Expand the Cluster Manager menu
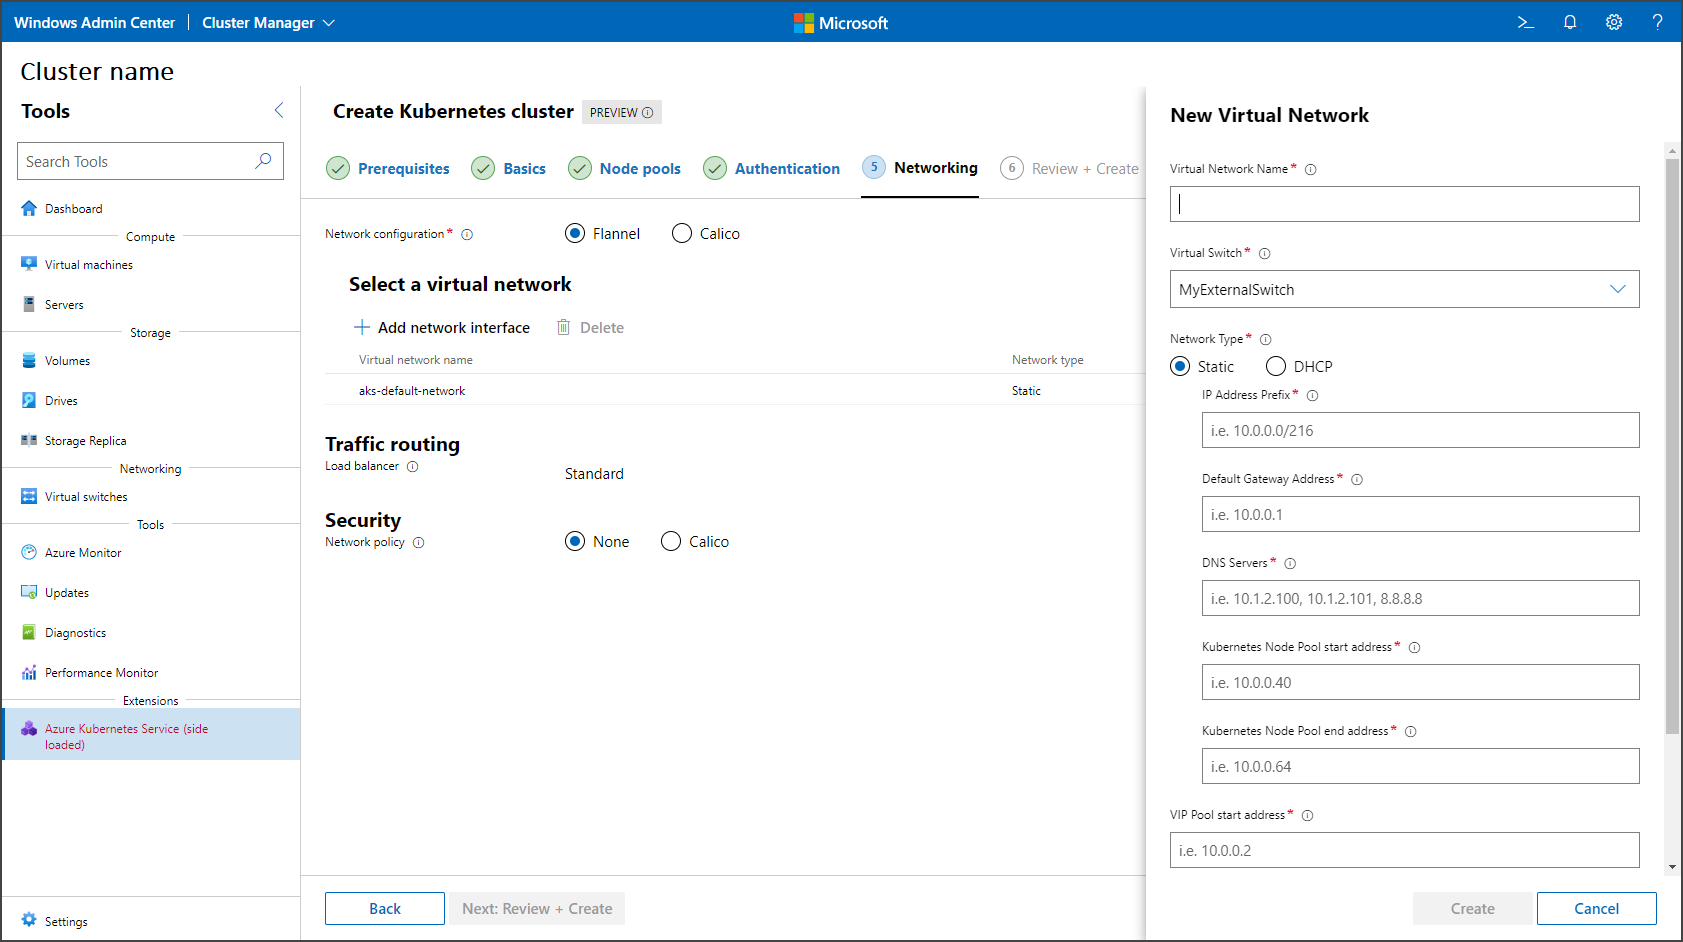 click(329, 22)
